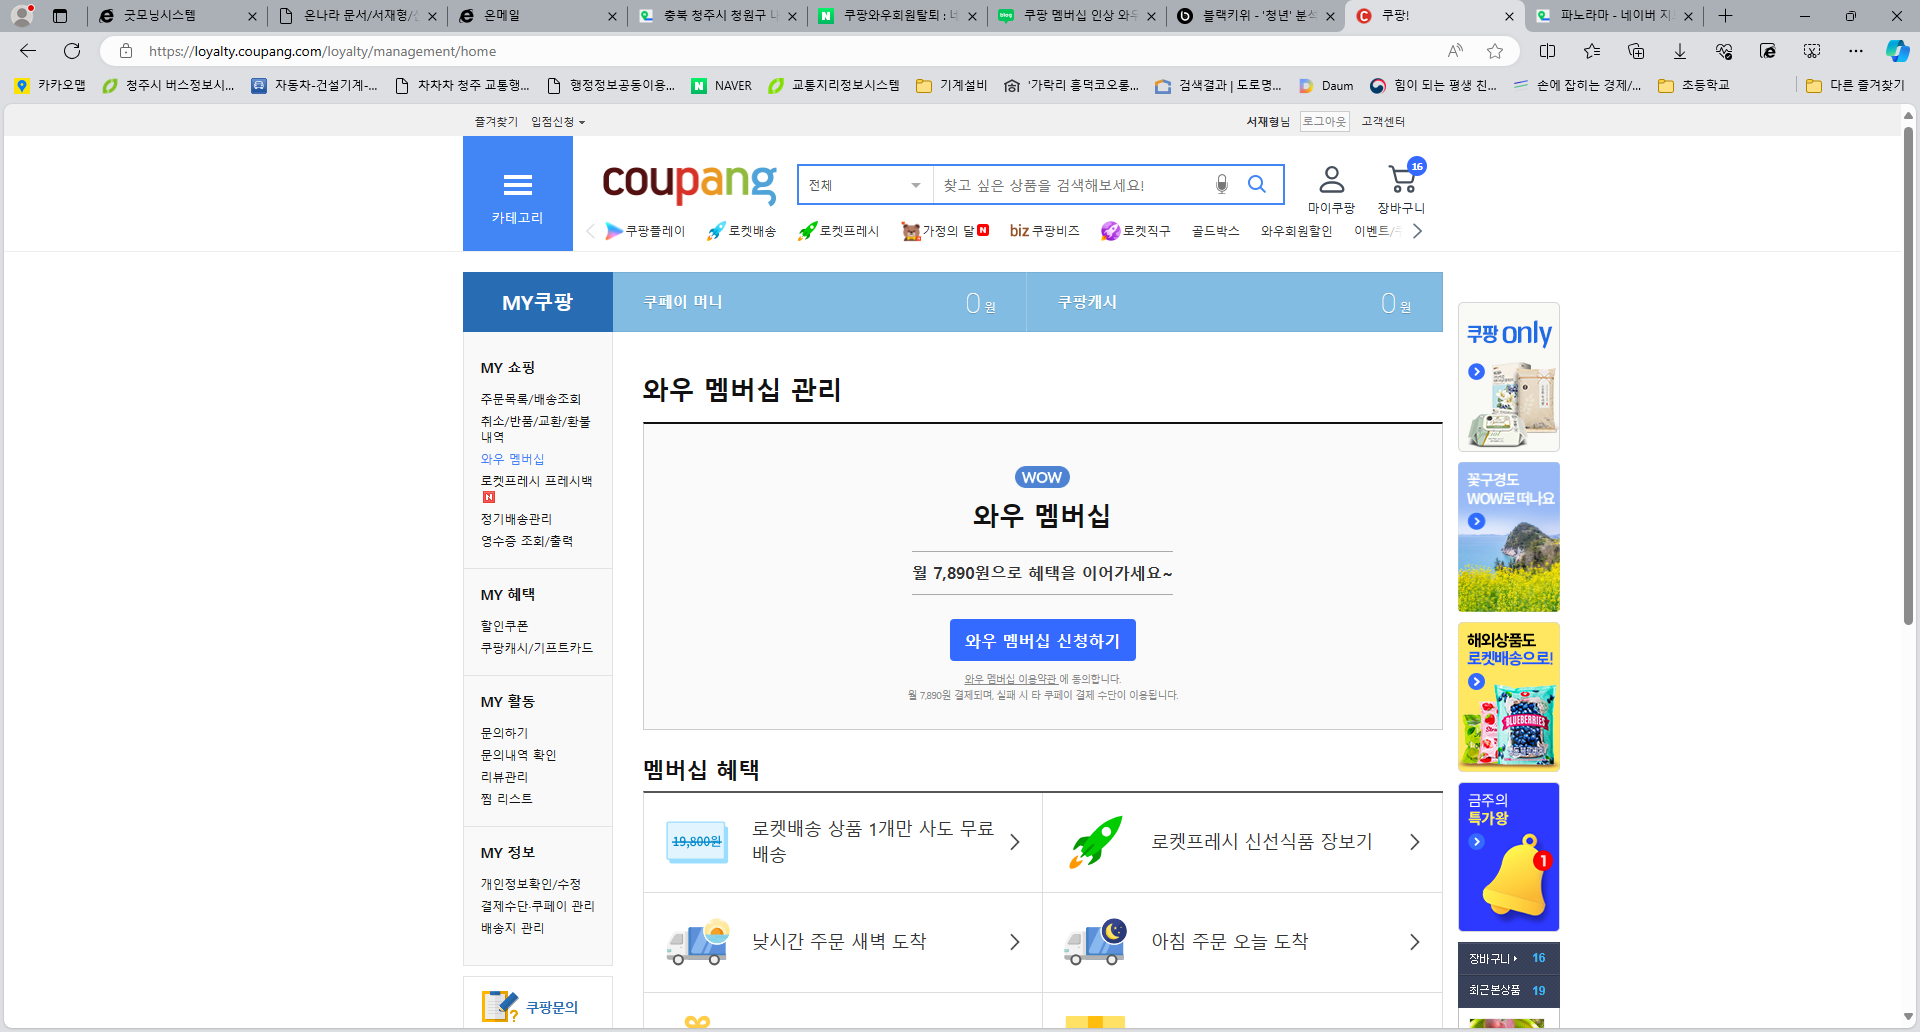Open Copilot icon in browser toolbar

(x=1897, y=51)
